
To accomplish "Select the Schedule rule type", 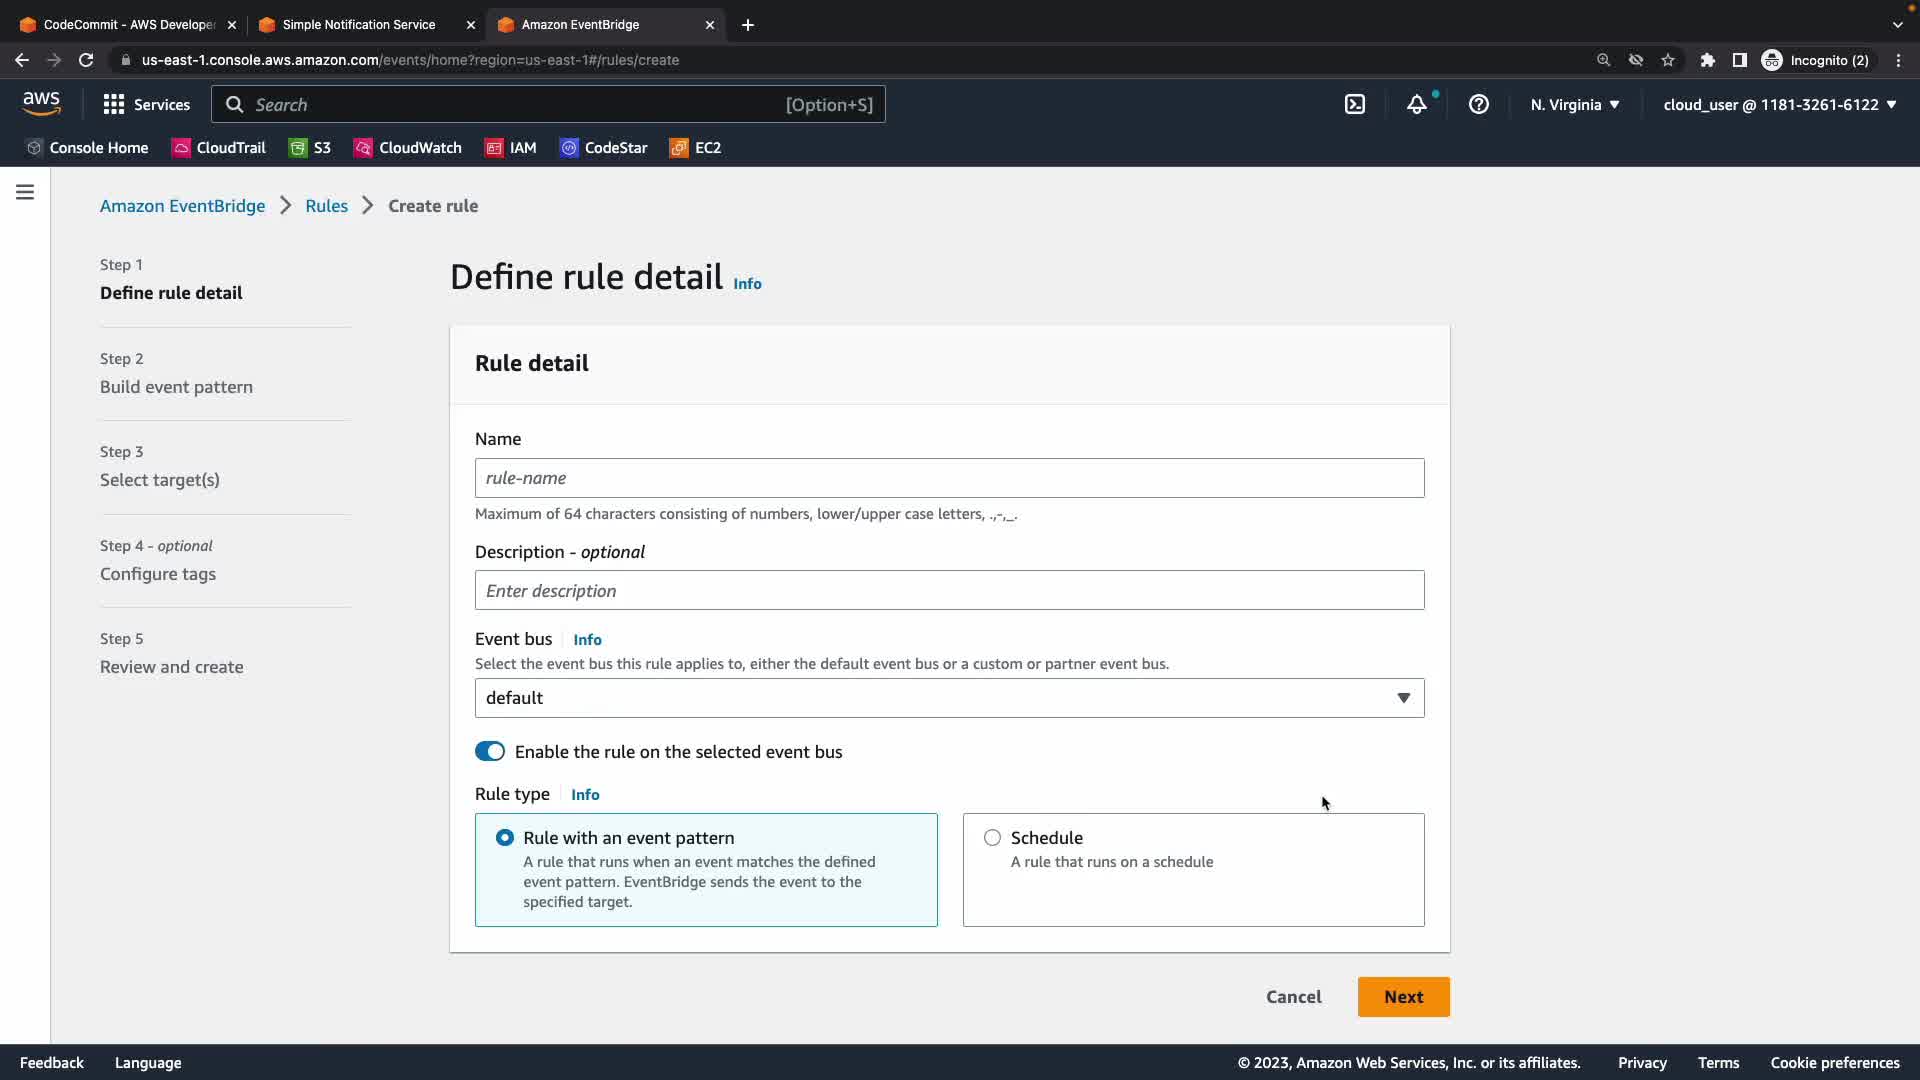I will tap(992, 838).
